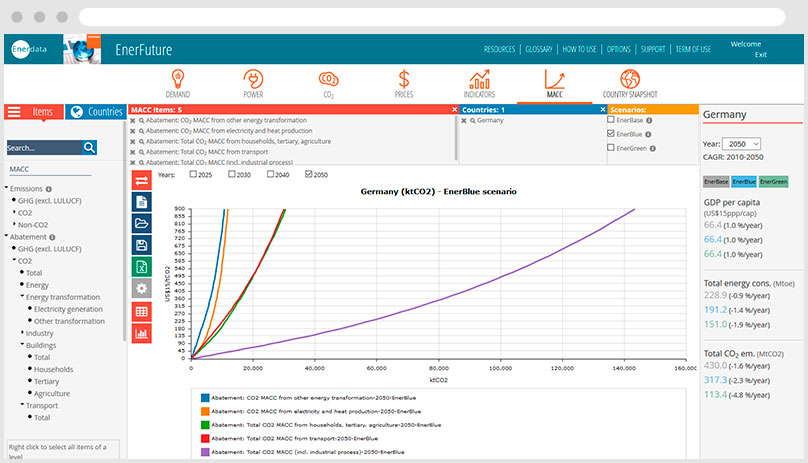Click into the Search input field
The height and width of the screenshot is (463, 808).
tap(43, 147)
